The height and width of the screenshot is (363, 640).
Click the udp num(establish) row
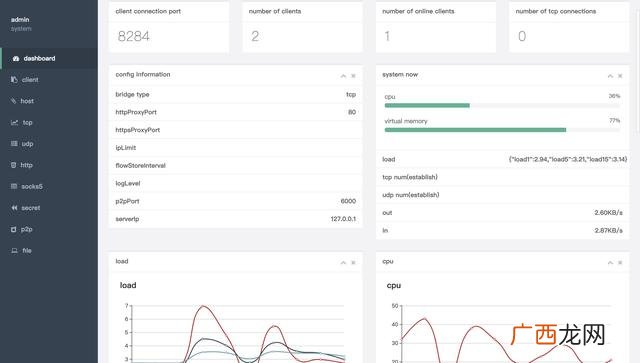[x=502, y=195]
